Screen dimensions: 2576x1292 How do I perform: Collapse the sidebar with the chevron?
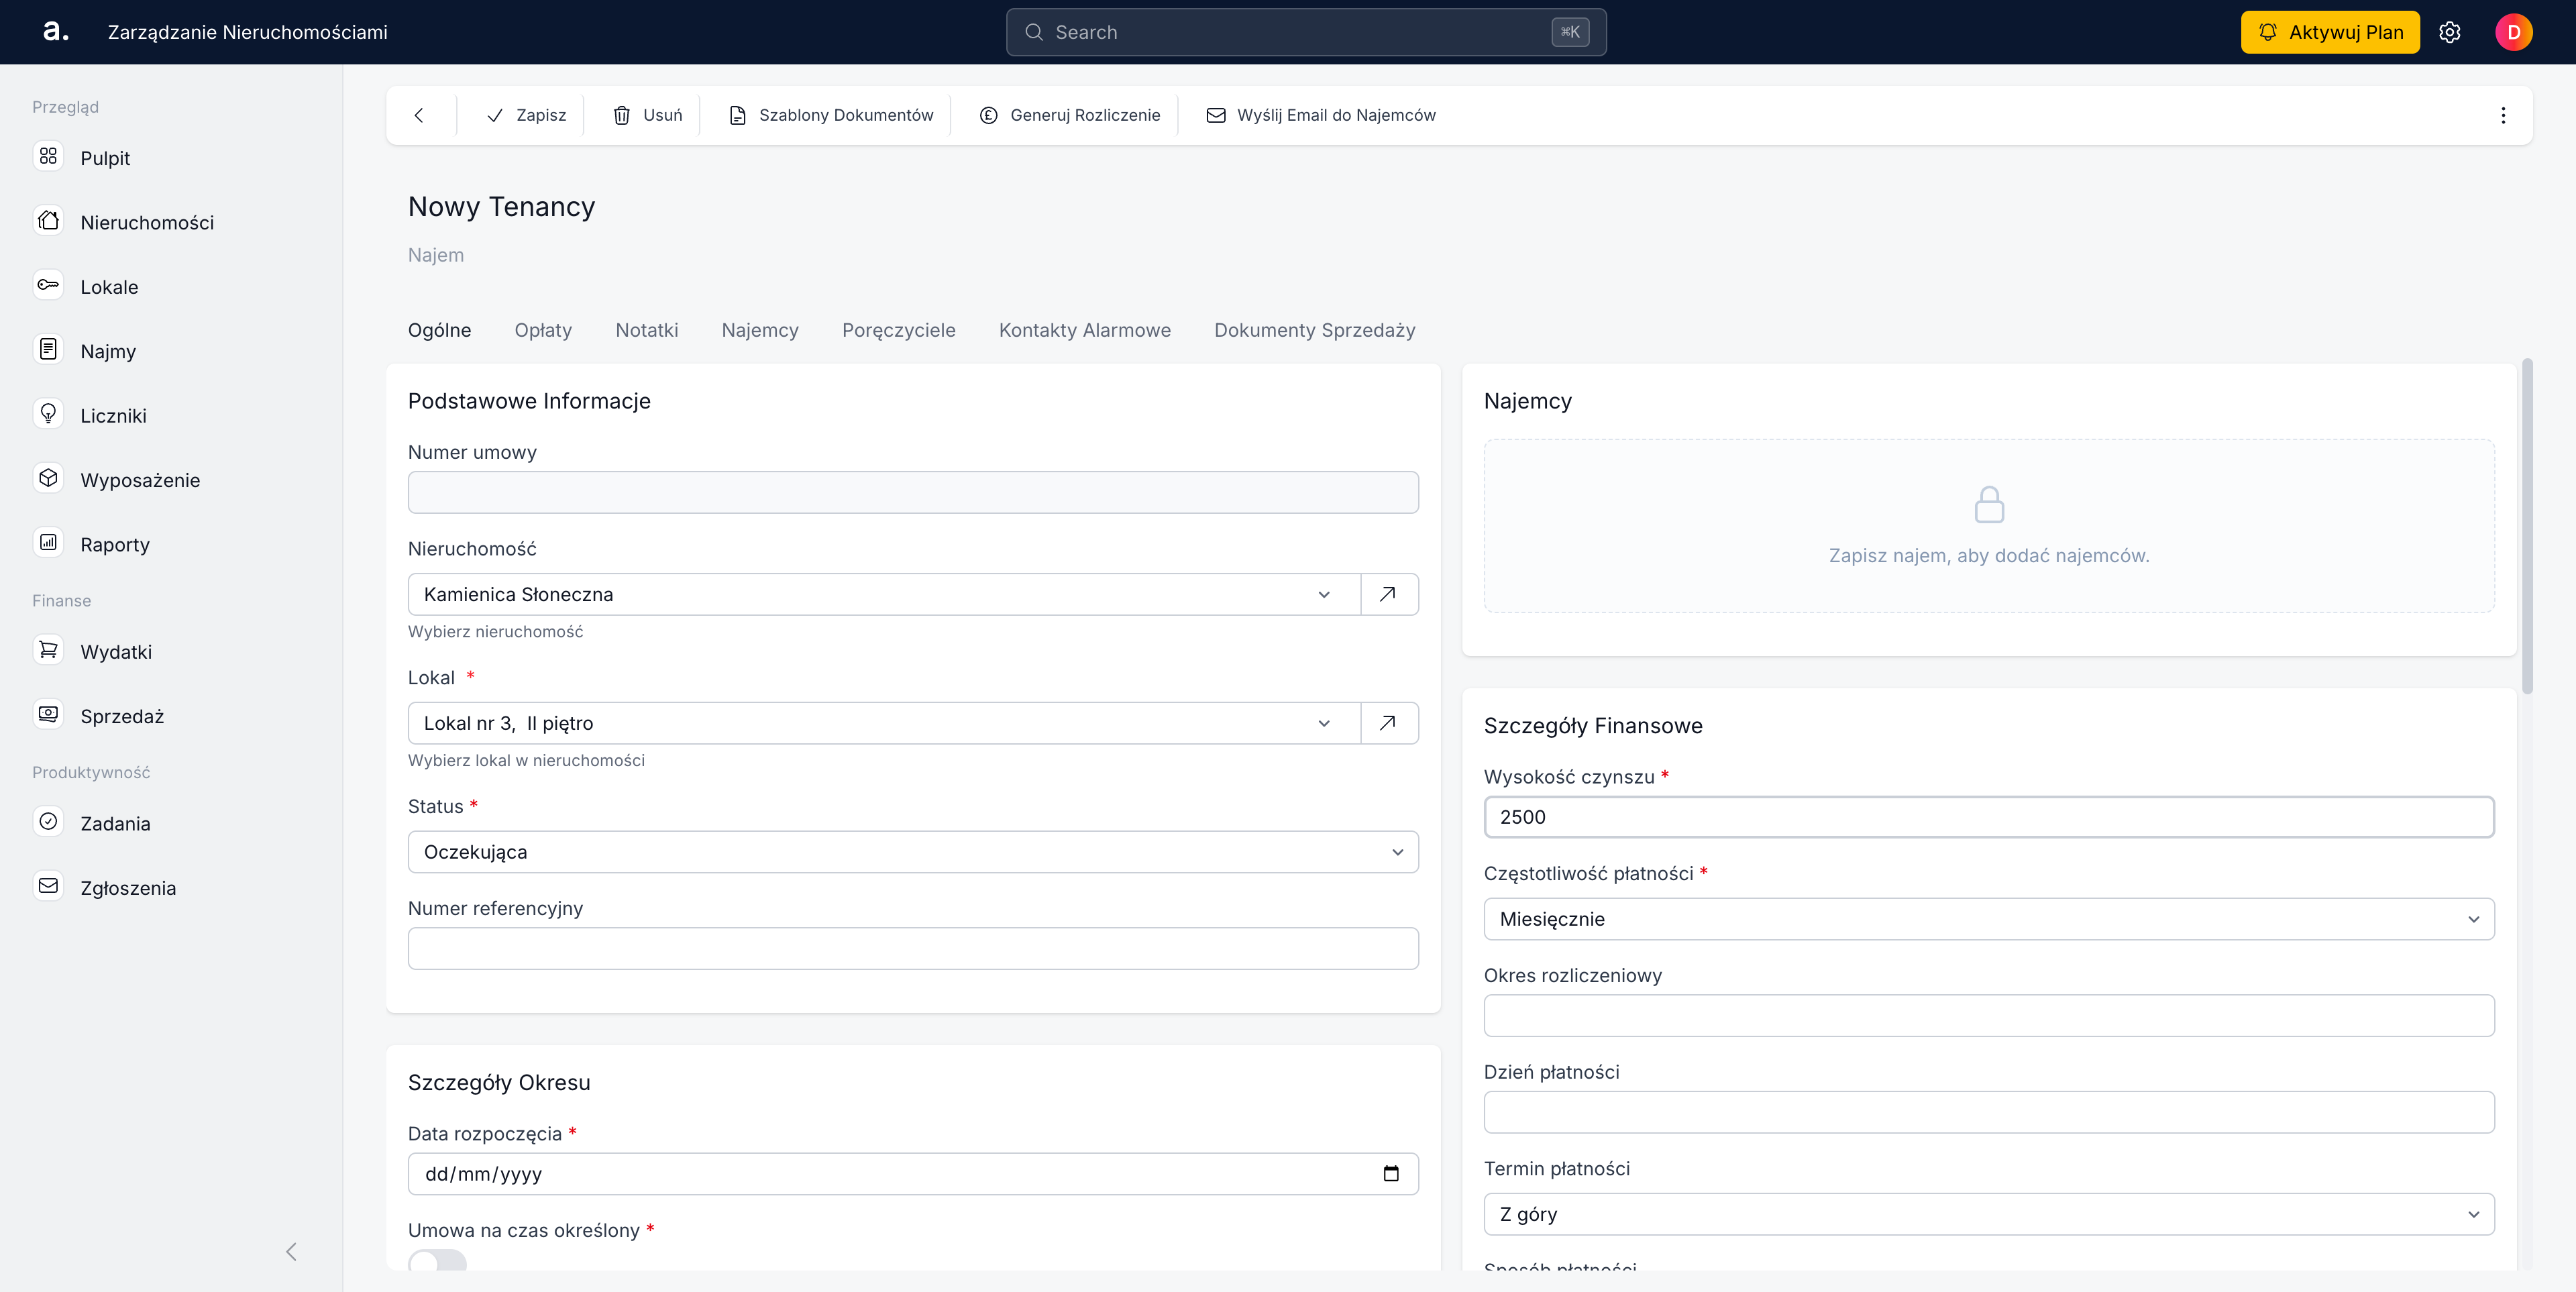point(291,1252)
